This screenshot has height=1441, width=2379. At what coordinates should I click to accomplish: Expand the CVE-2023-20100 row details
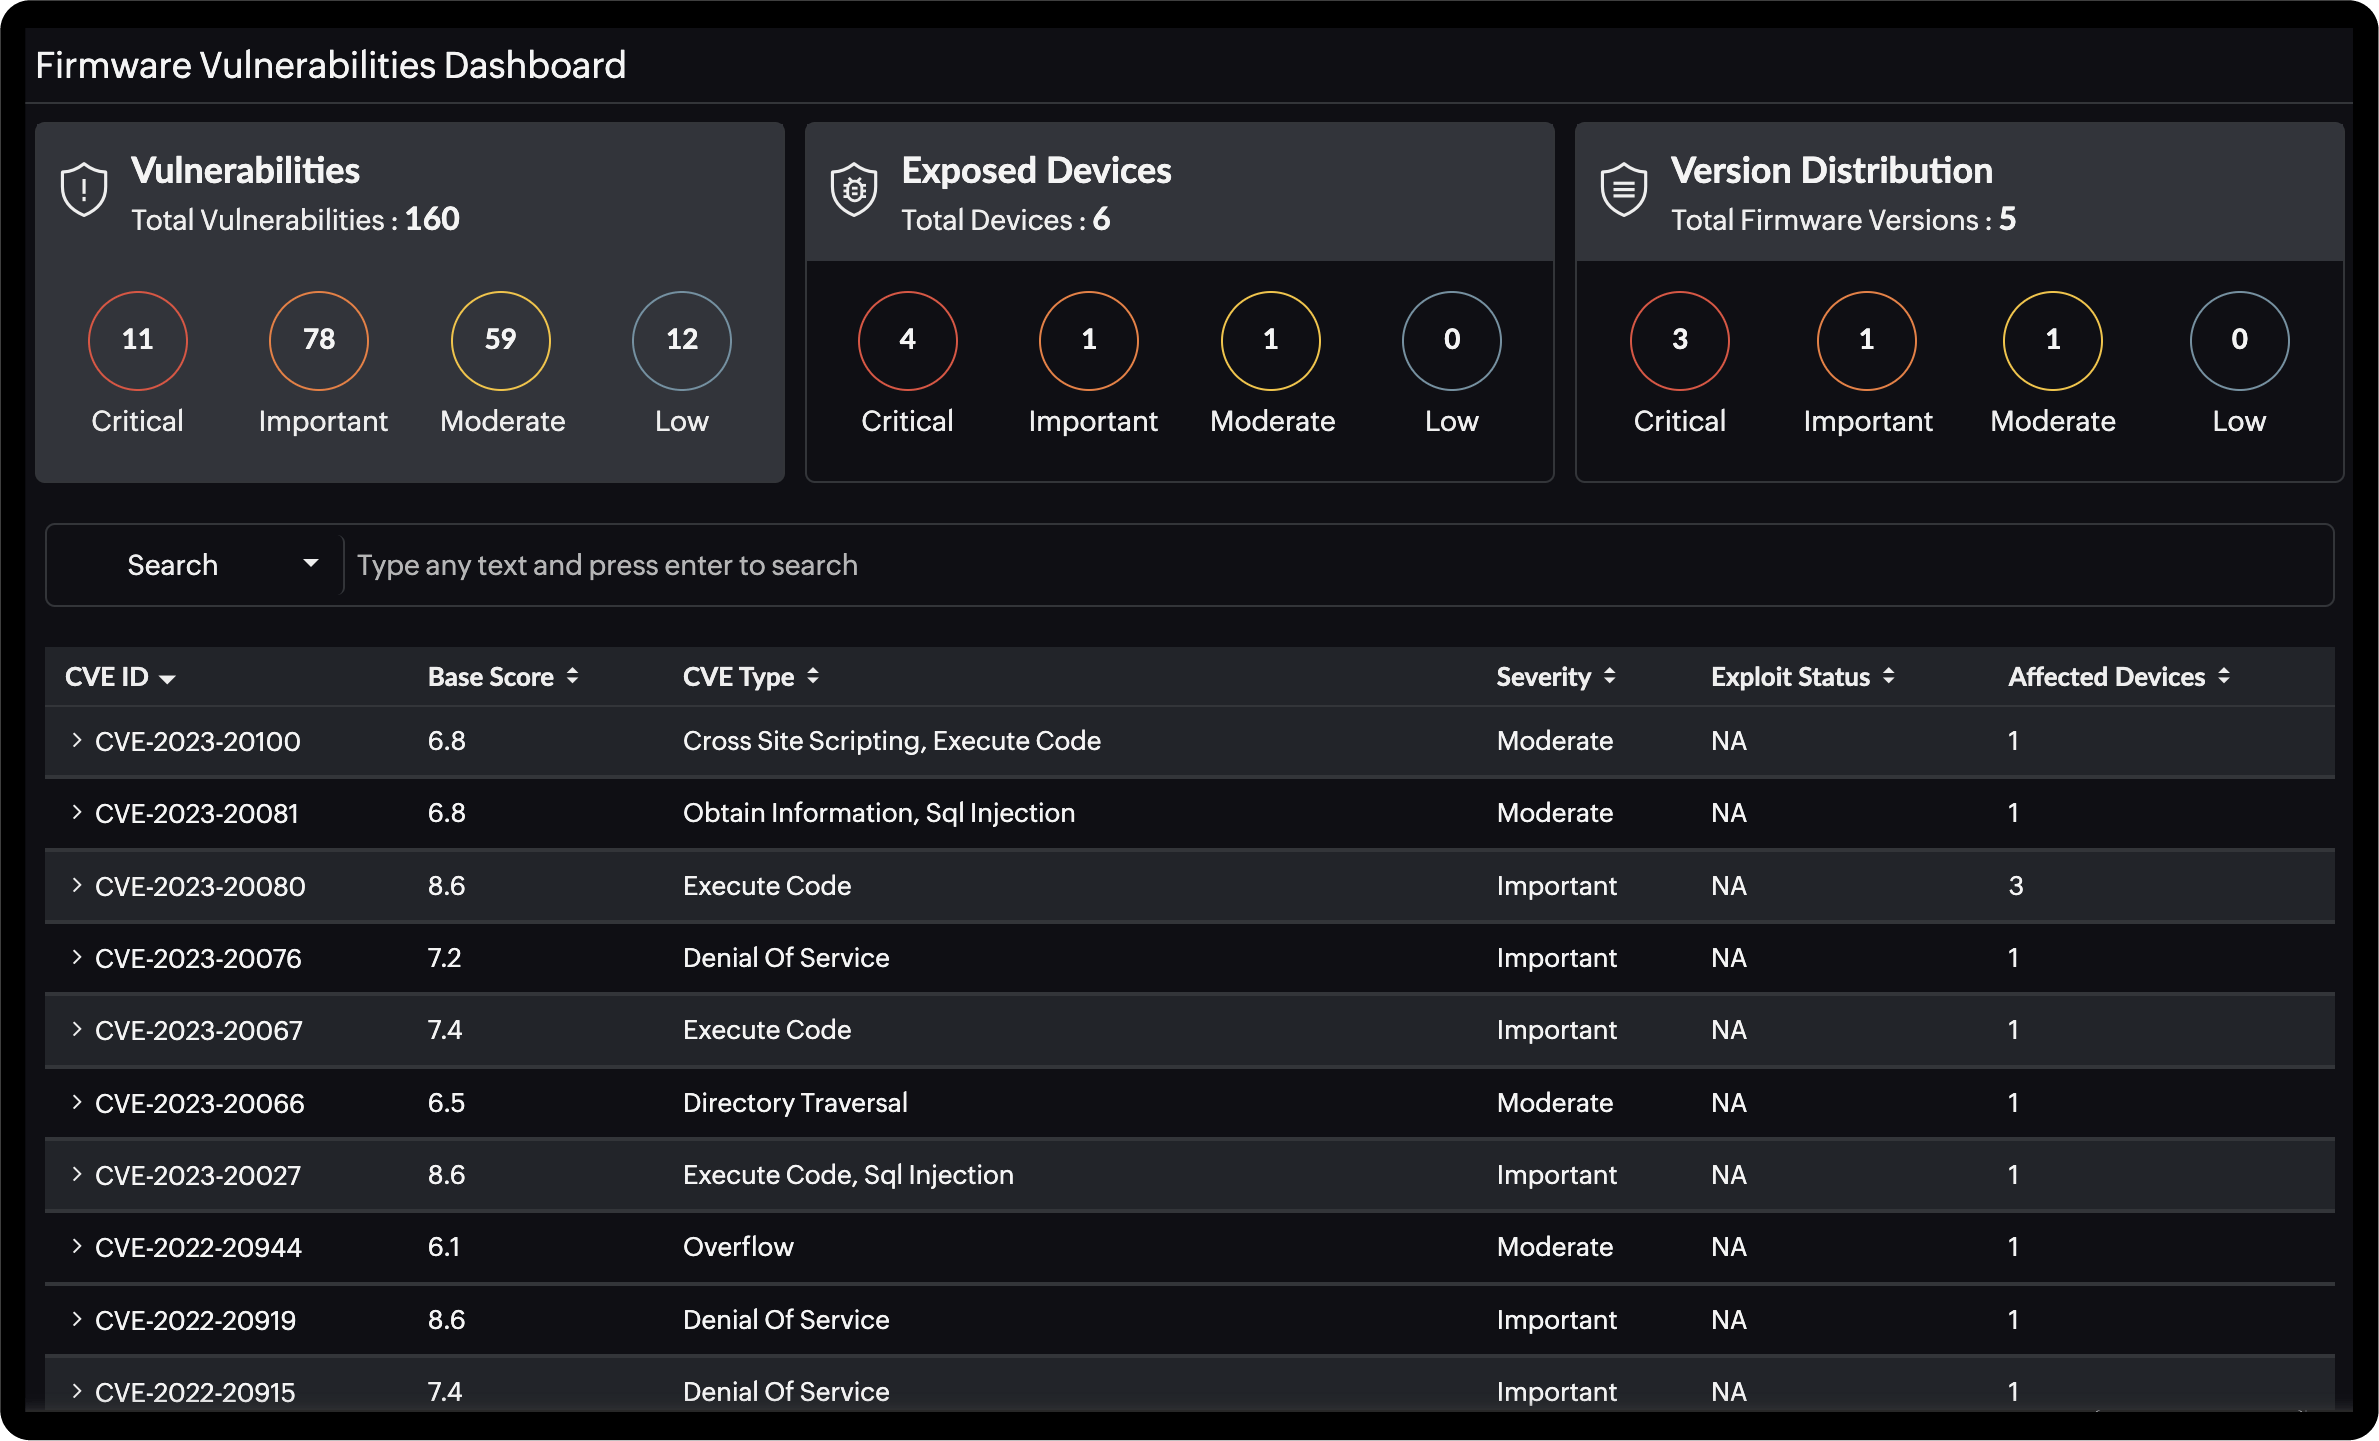click(77, 741)
